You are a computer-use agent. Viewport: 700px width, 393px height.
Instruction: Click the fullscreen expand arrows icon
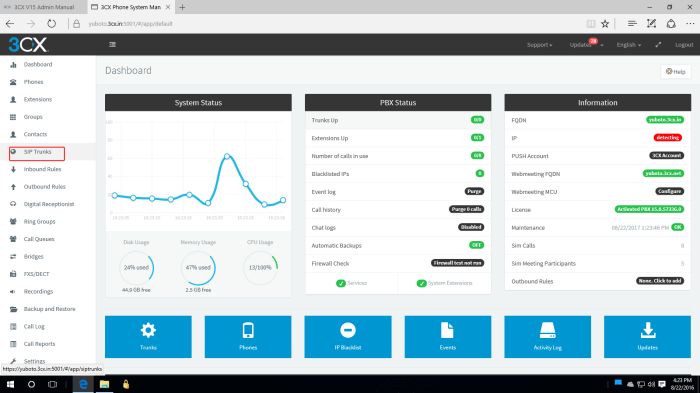point(658,45)
